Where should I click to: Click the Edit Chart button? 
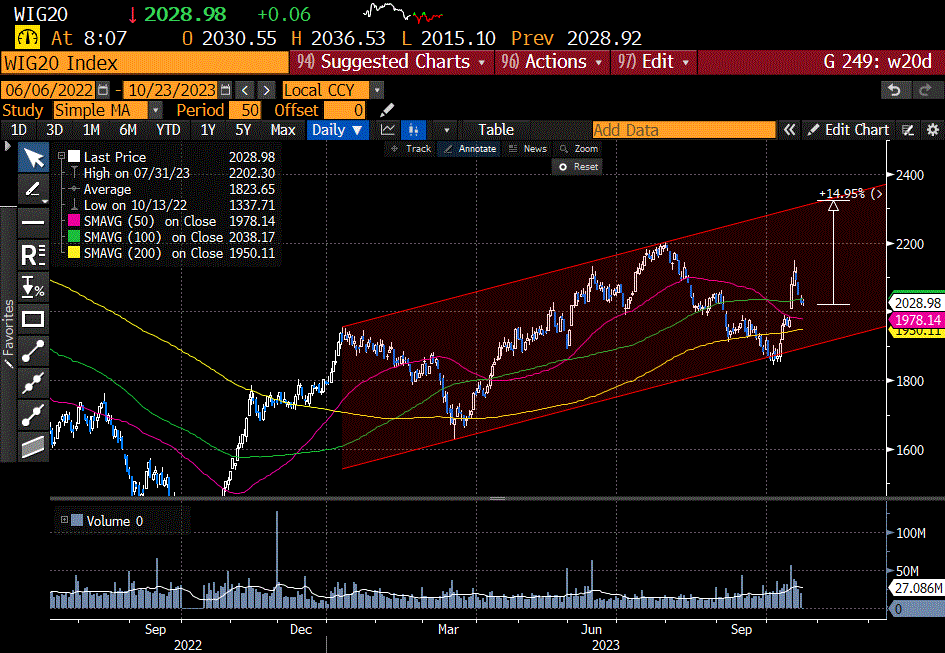tap(849, 130)
